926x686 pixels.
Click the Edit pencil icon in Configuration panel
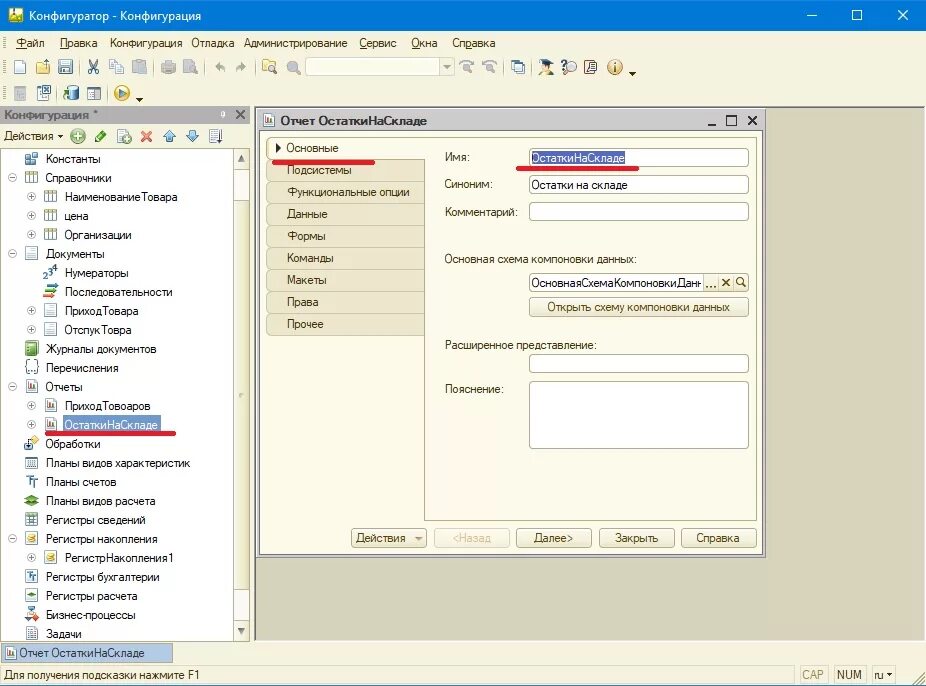pos(100,136)
